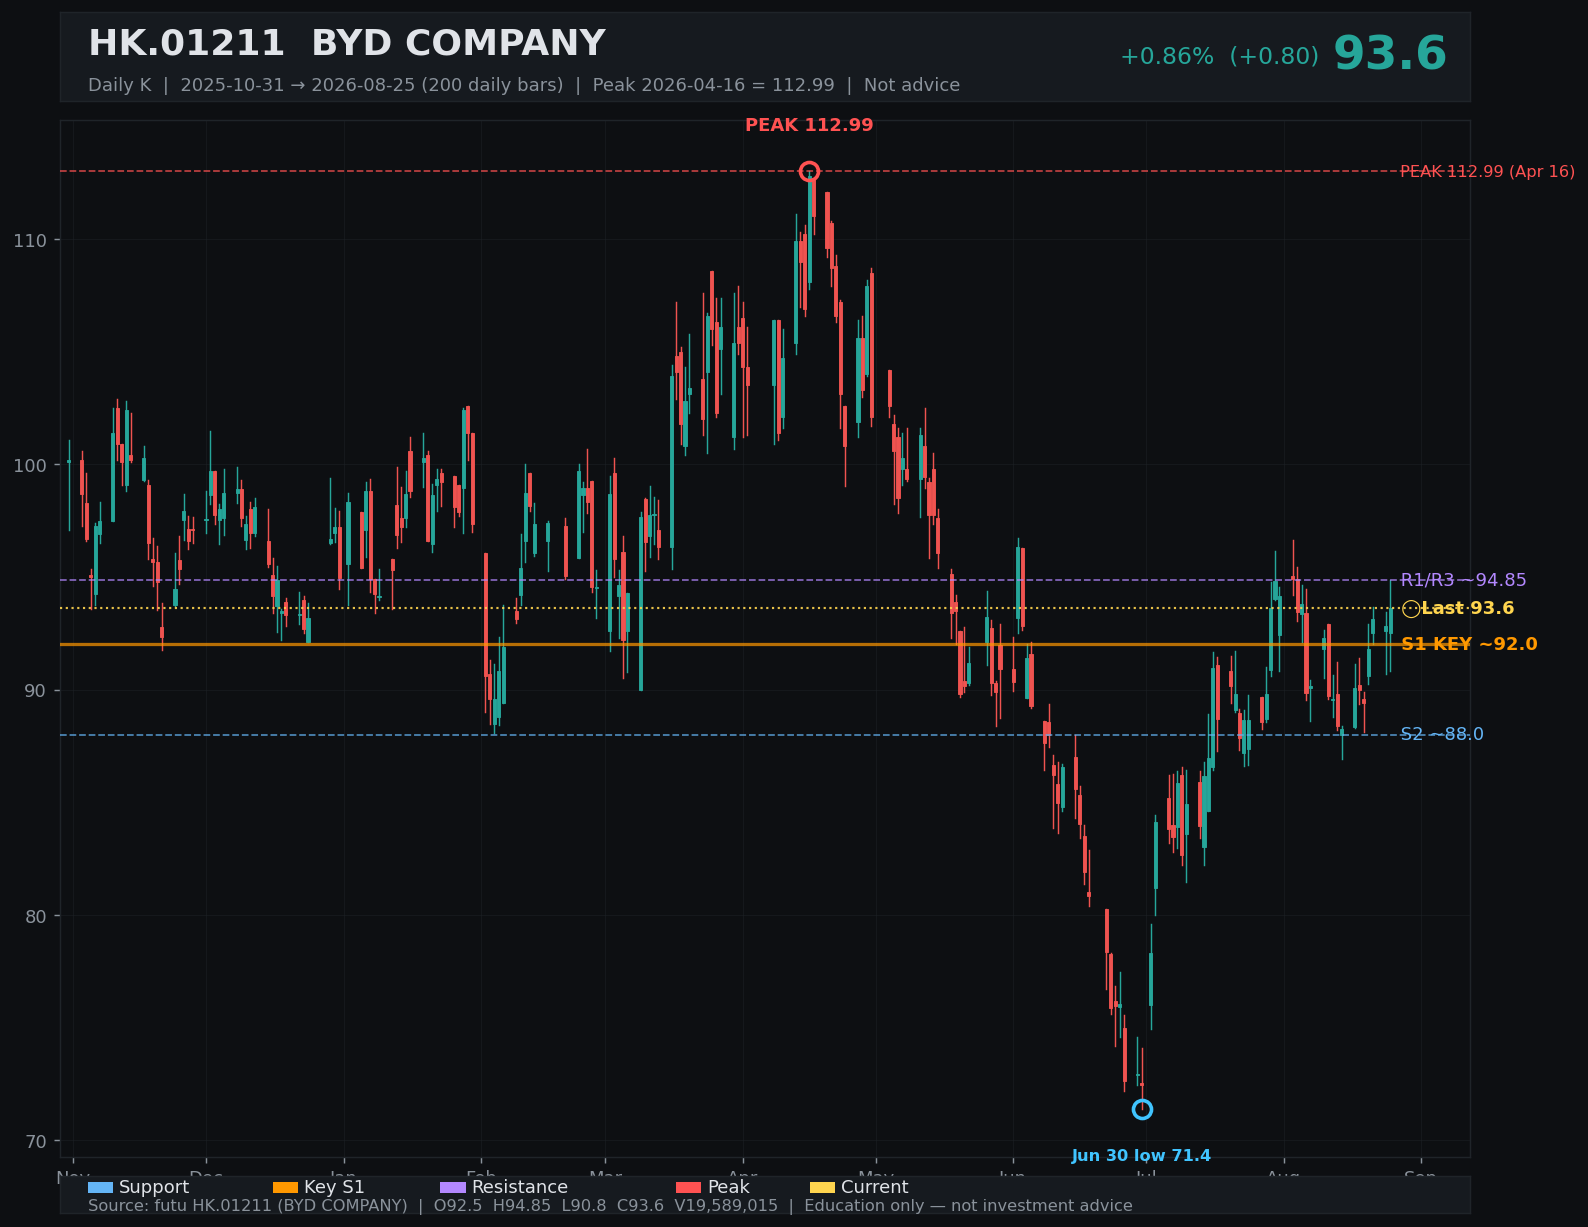This screenshot has width=1588, height=1227.
Task: Click "Peak 2026-04-16 = 112.99" in the subtitle
Action: 713,85
